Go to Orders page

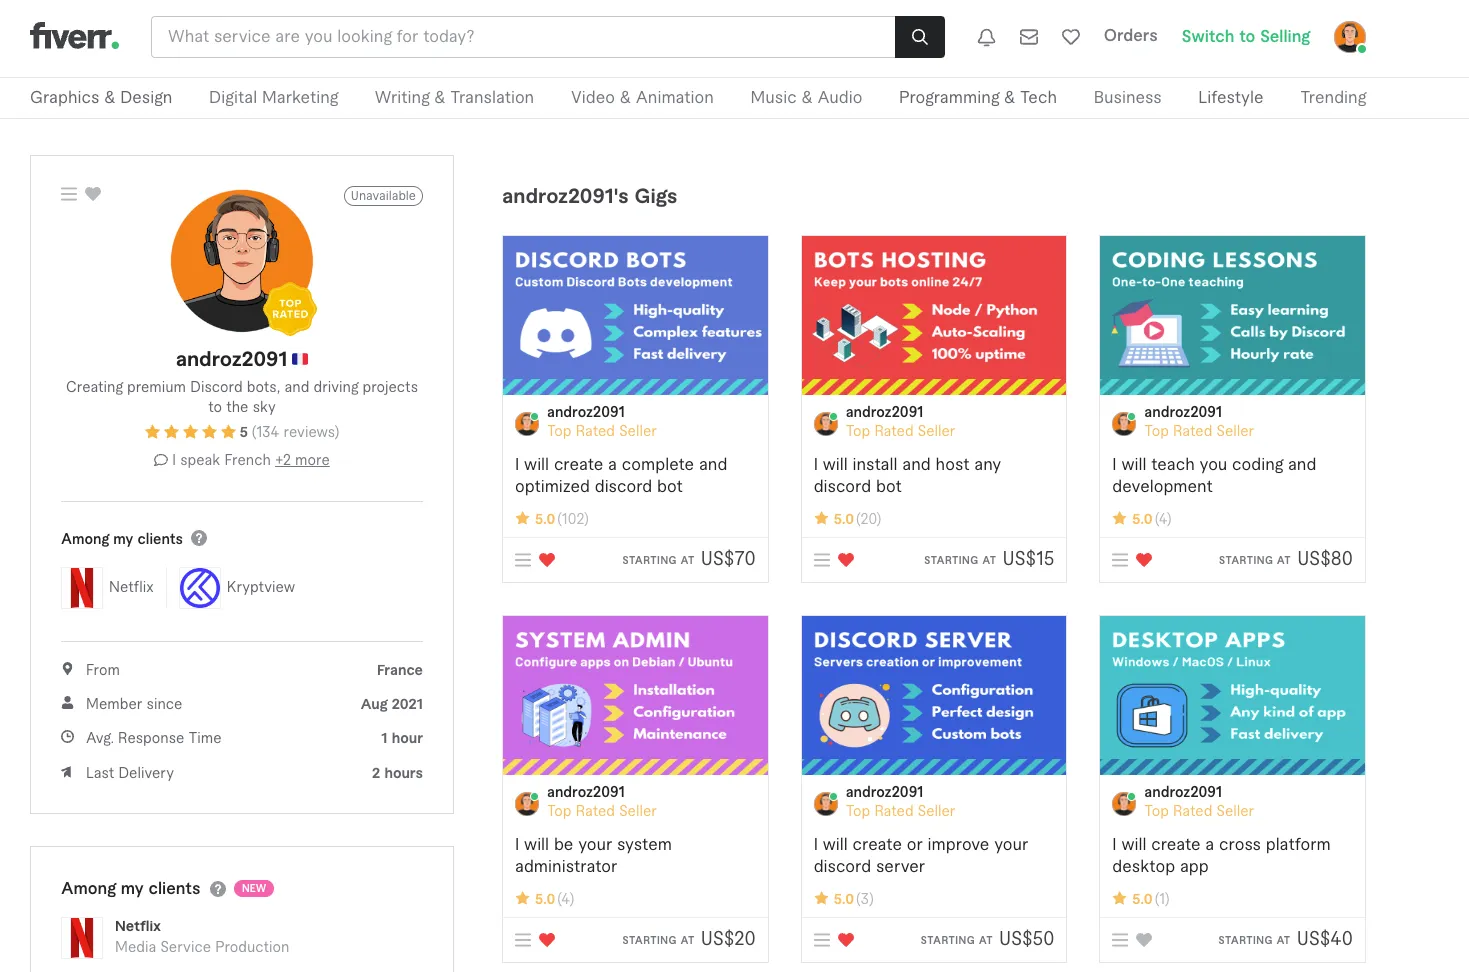1130,36
